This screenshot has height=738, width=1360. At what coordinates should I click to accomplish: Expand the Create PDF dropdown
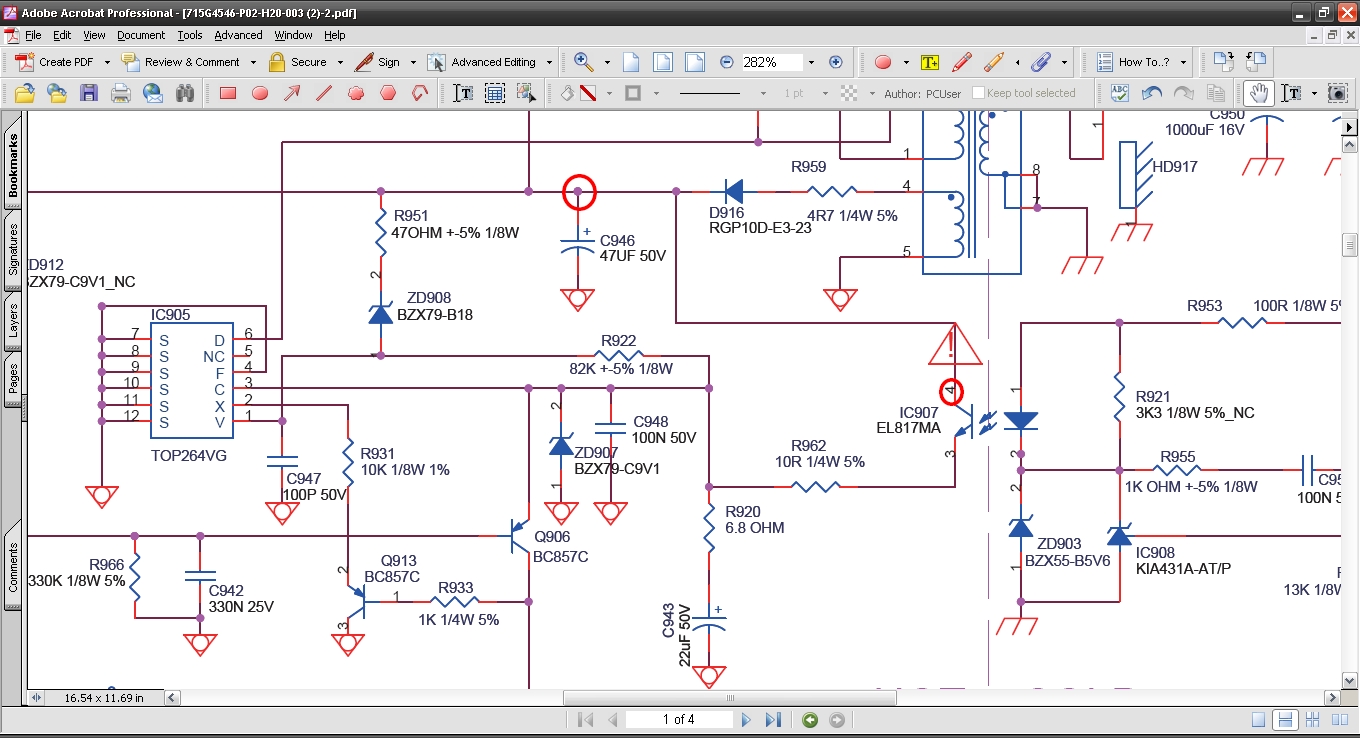tap(108, 62)
